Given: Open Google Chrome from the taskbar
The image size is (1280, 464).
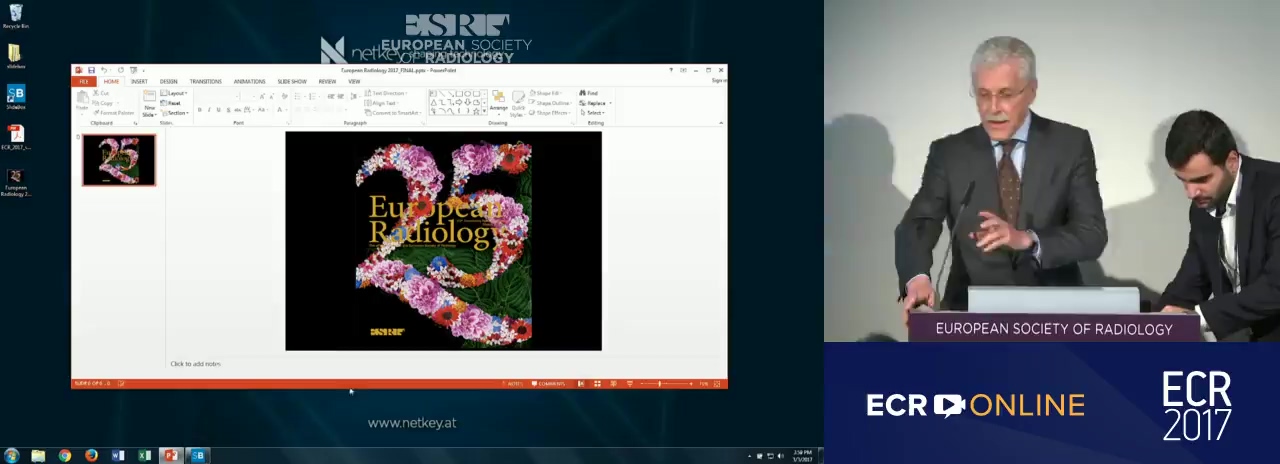Looking at the screenshot, I should tap(64, 456).
